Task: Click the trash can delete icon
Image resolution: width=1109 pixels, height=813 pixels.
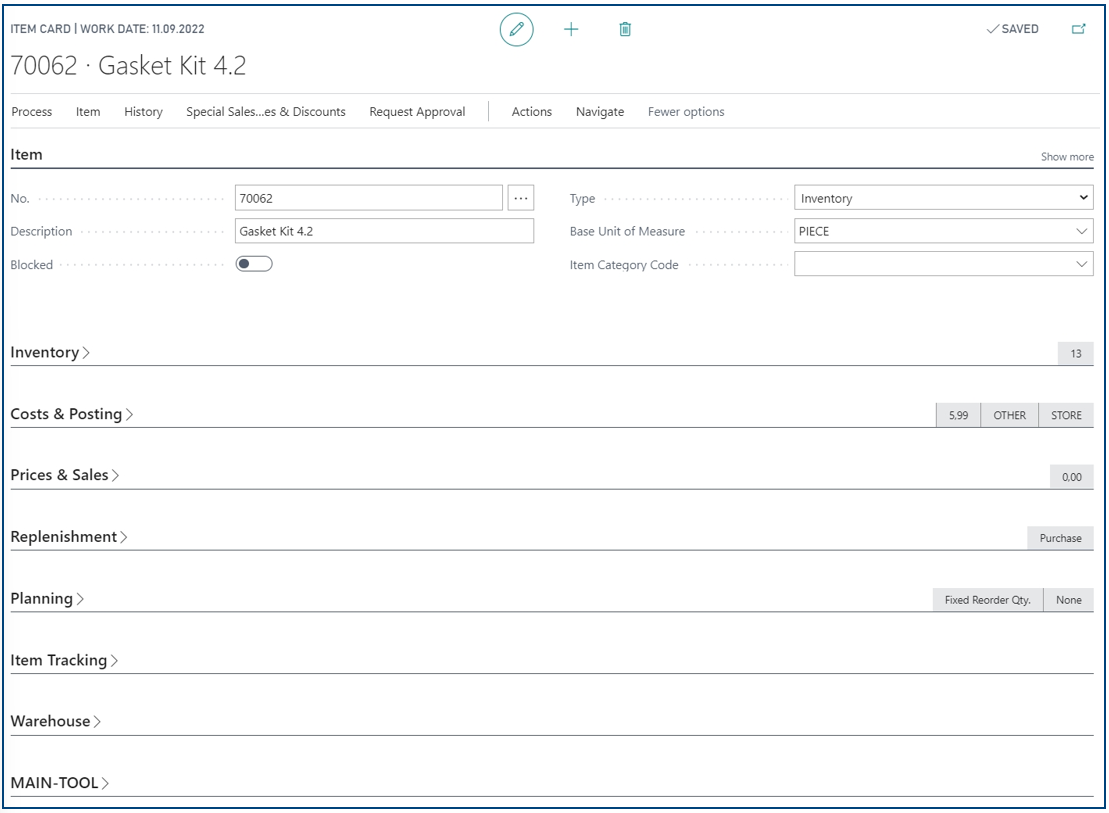Action: click(x=625, y=29)
